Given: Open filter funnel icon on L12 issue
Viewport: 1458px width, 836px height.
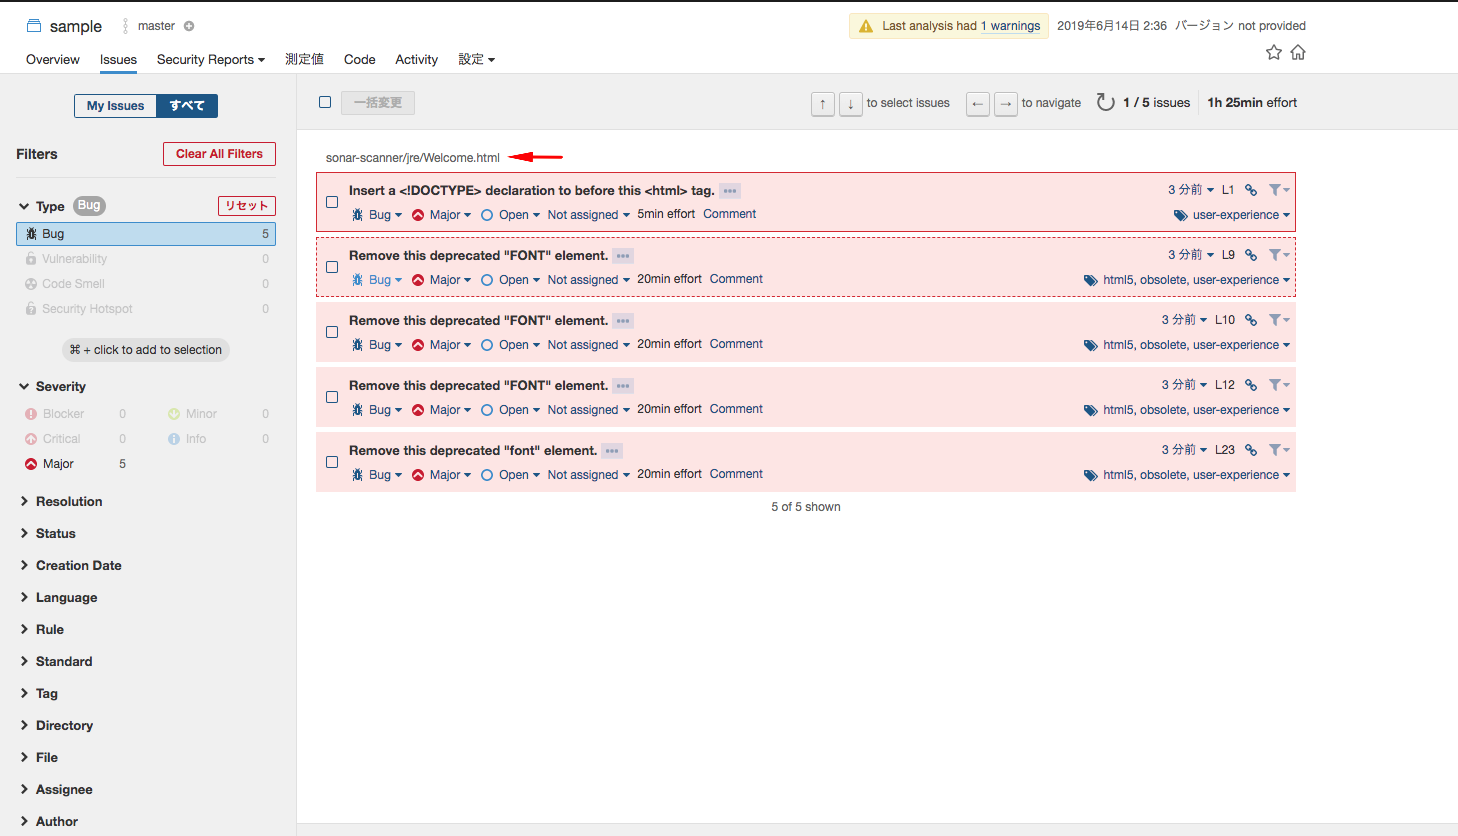Looking at the screenshot, I should click(1279, 385).
